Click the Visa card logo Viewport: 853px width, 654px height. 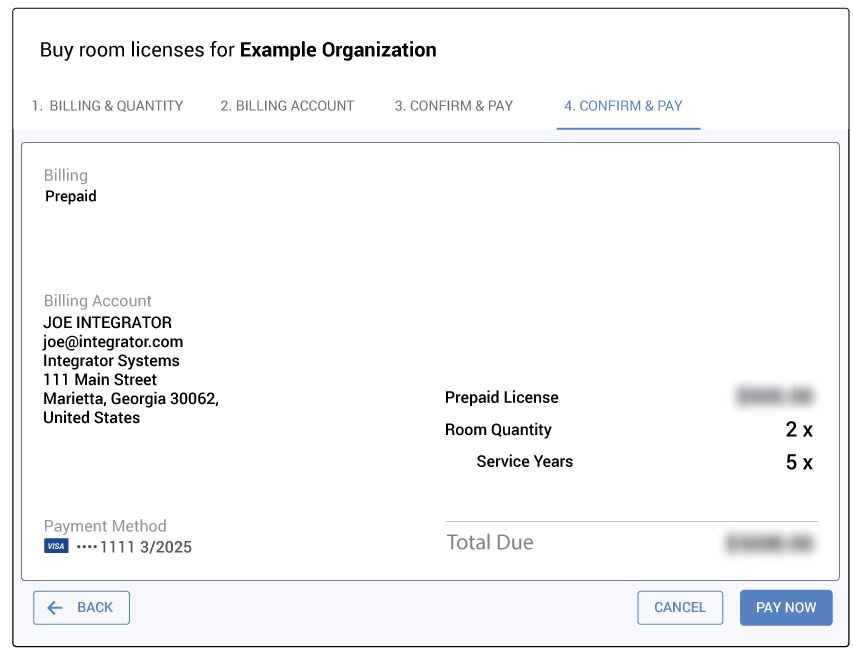pos(56,546)
